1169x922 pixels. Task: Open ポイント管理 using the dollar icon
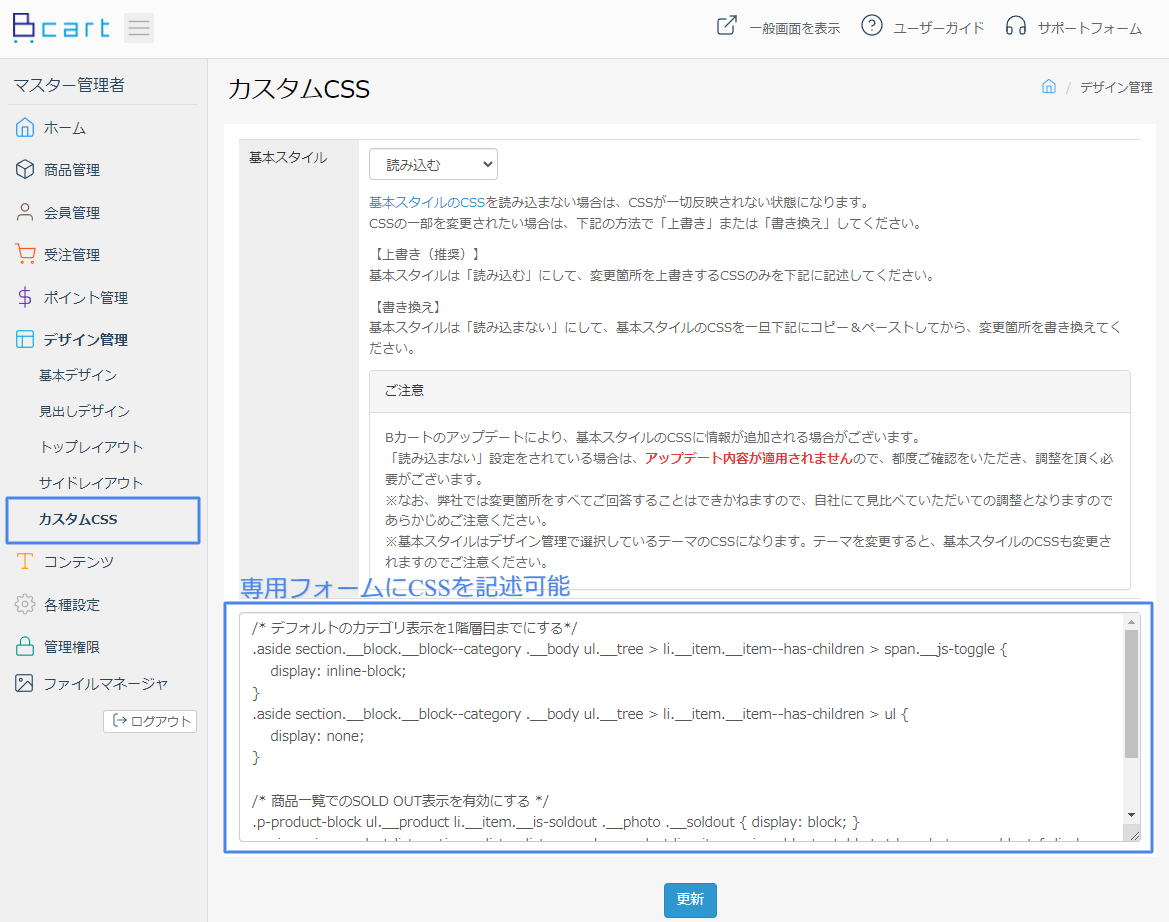point(24,296)
